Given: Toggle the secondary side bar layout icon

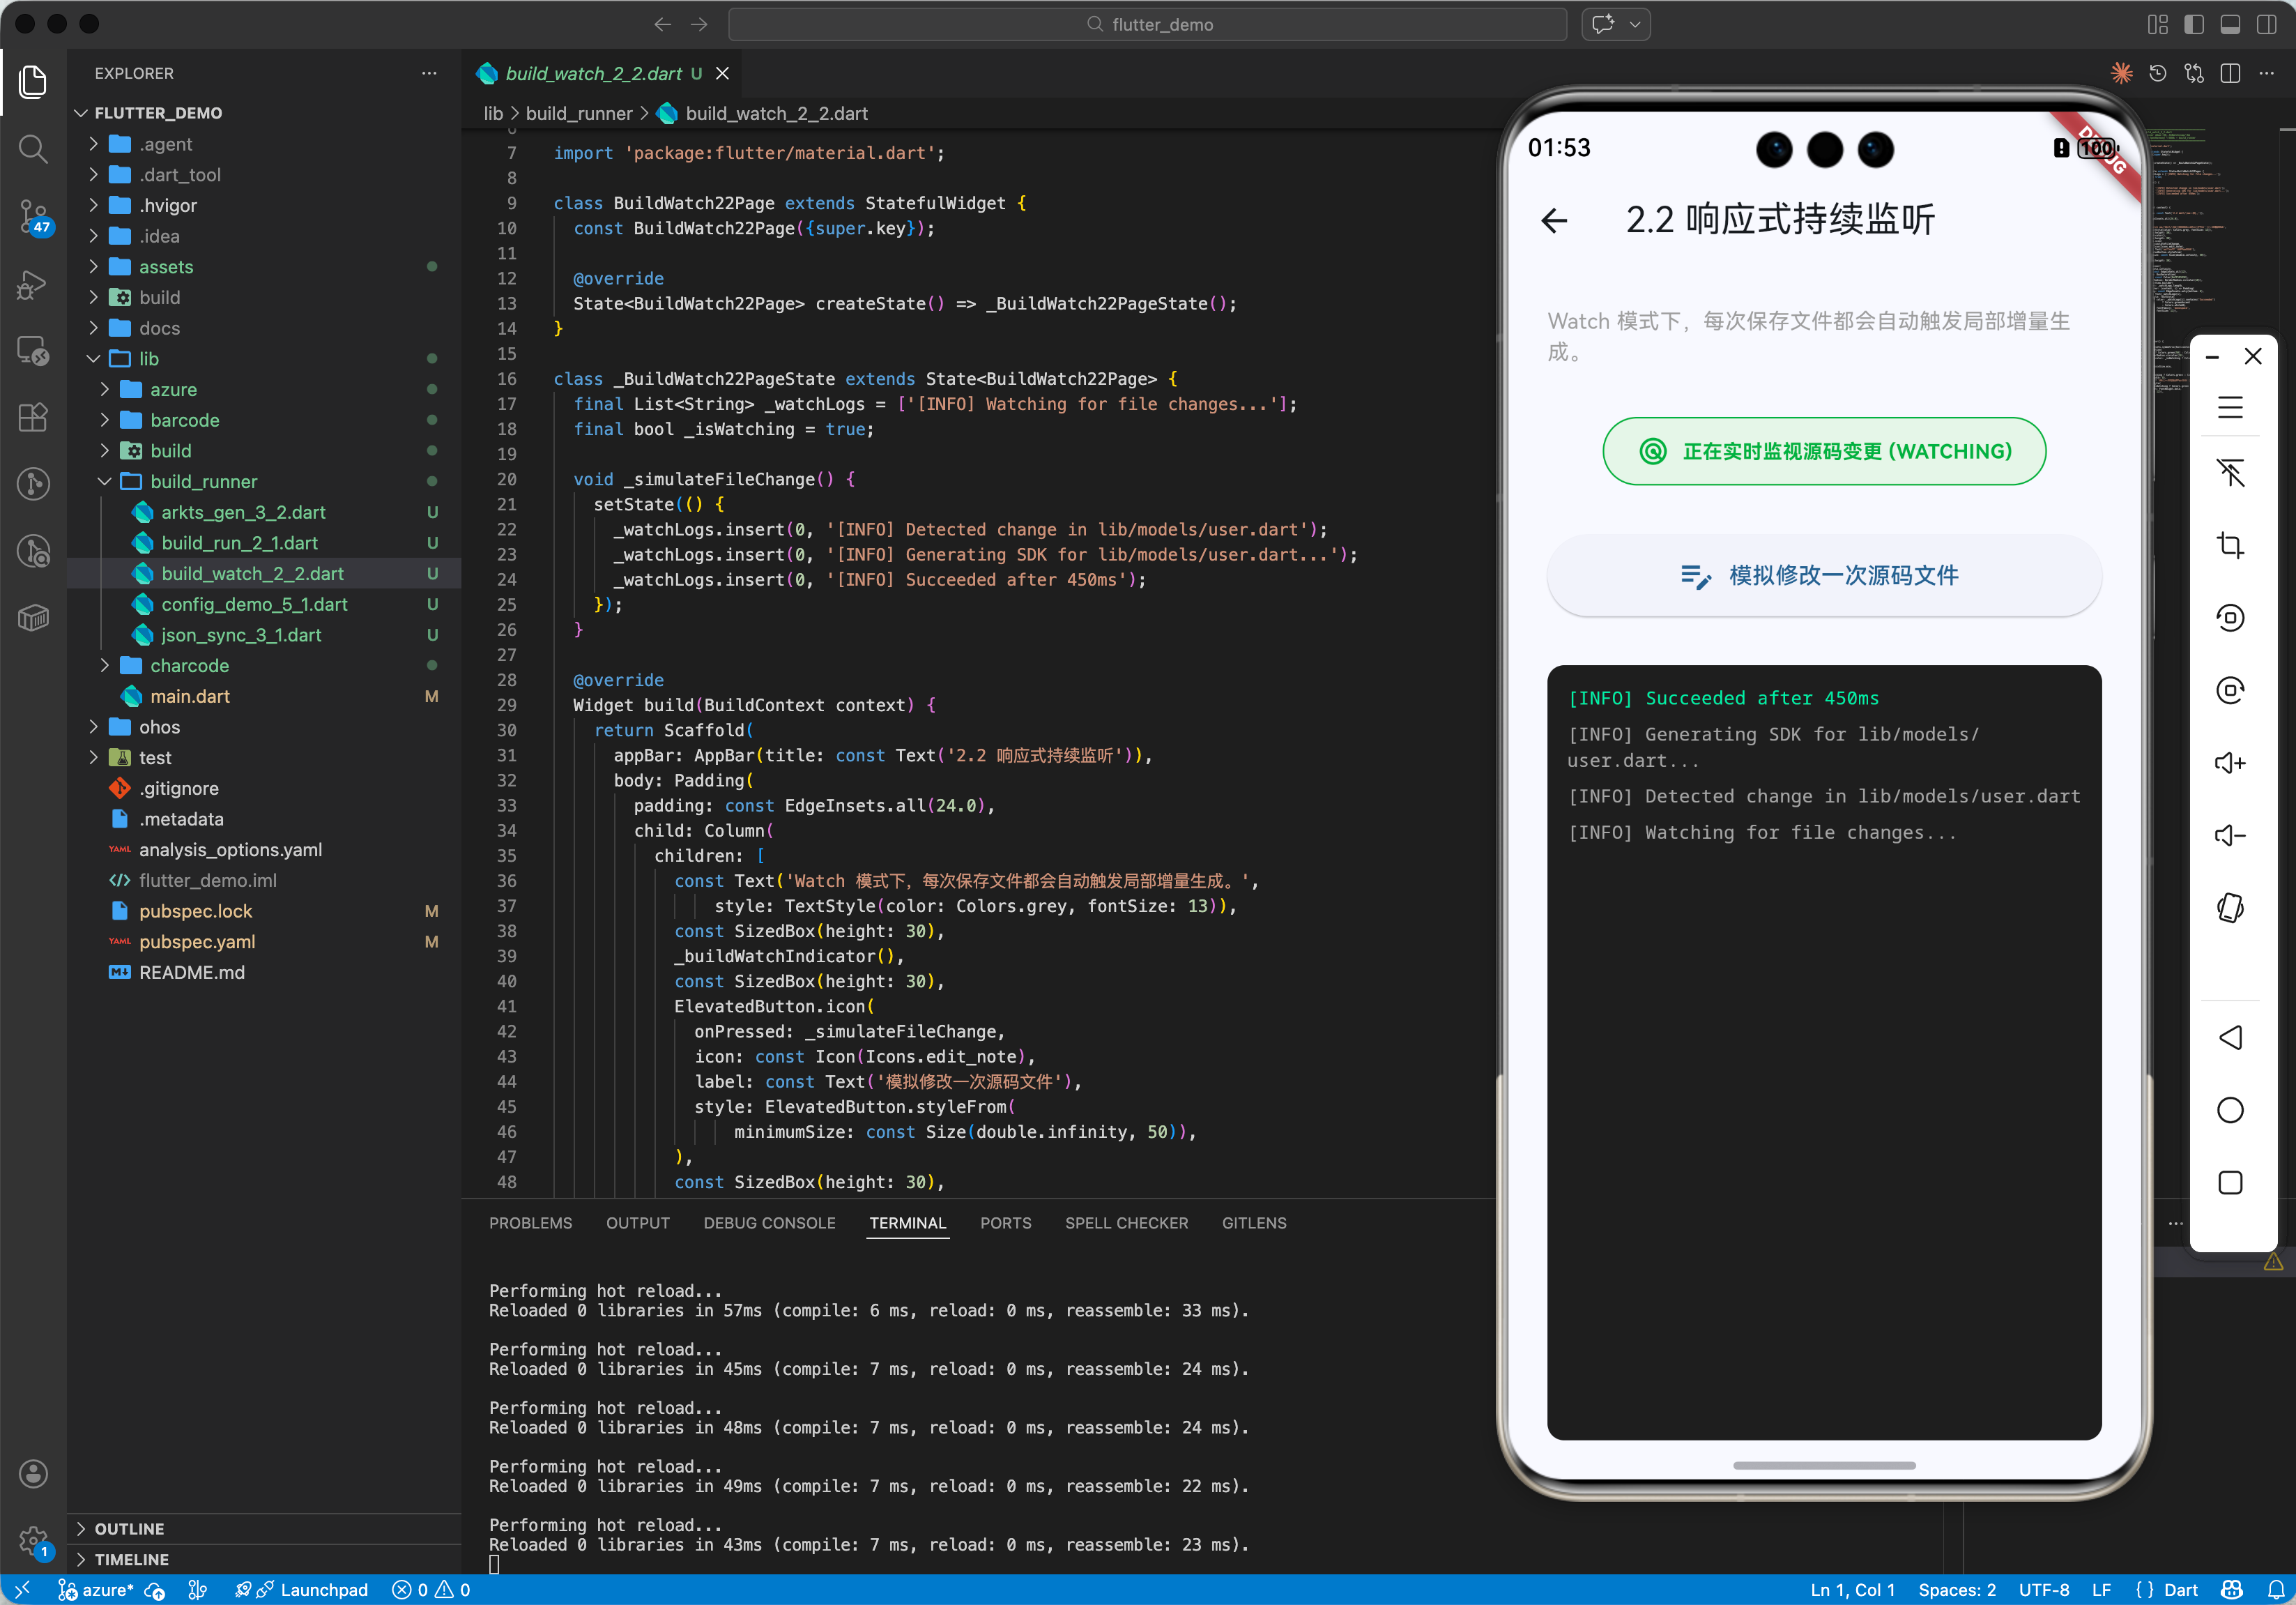Looking at the screenshot, I should [x=2266, y=24].
